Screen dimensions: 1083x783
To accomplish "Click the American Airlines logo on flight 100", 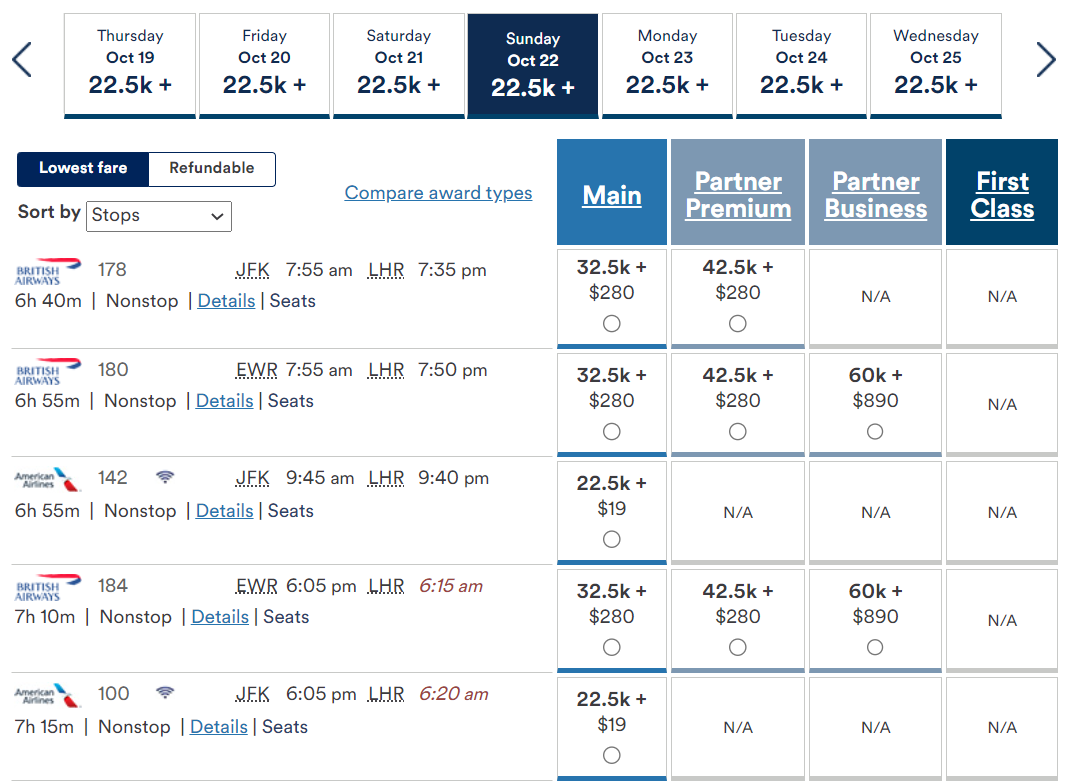I will (45, 694).
